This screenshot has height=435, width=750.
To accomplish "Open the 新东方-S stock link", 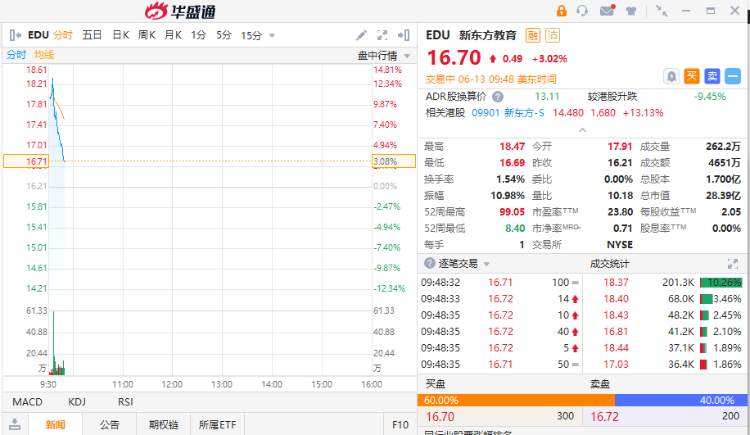I will tap(524, 113).
